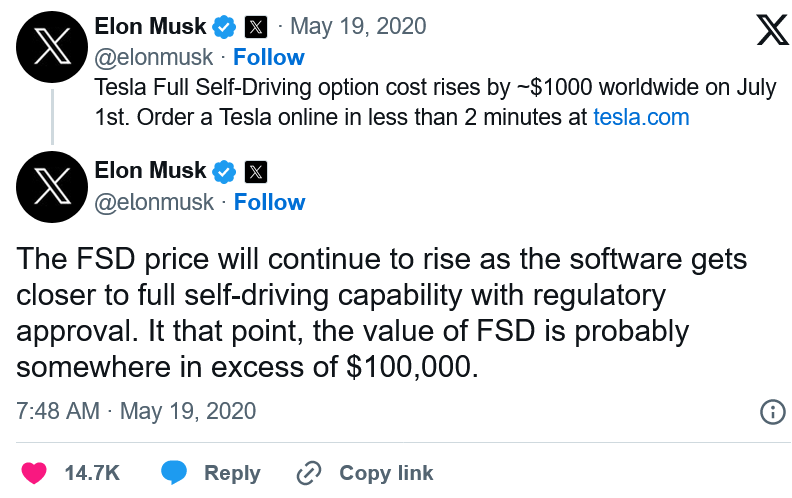Follow Elon Musk from the top tweet
Image resolution: width=792 pixels, height=498 pixels.
[269, 57]
